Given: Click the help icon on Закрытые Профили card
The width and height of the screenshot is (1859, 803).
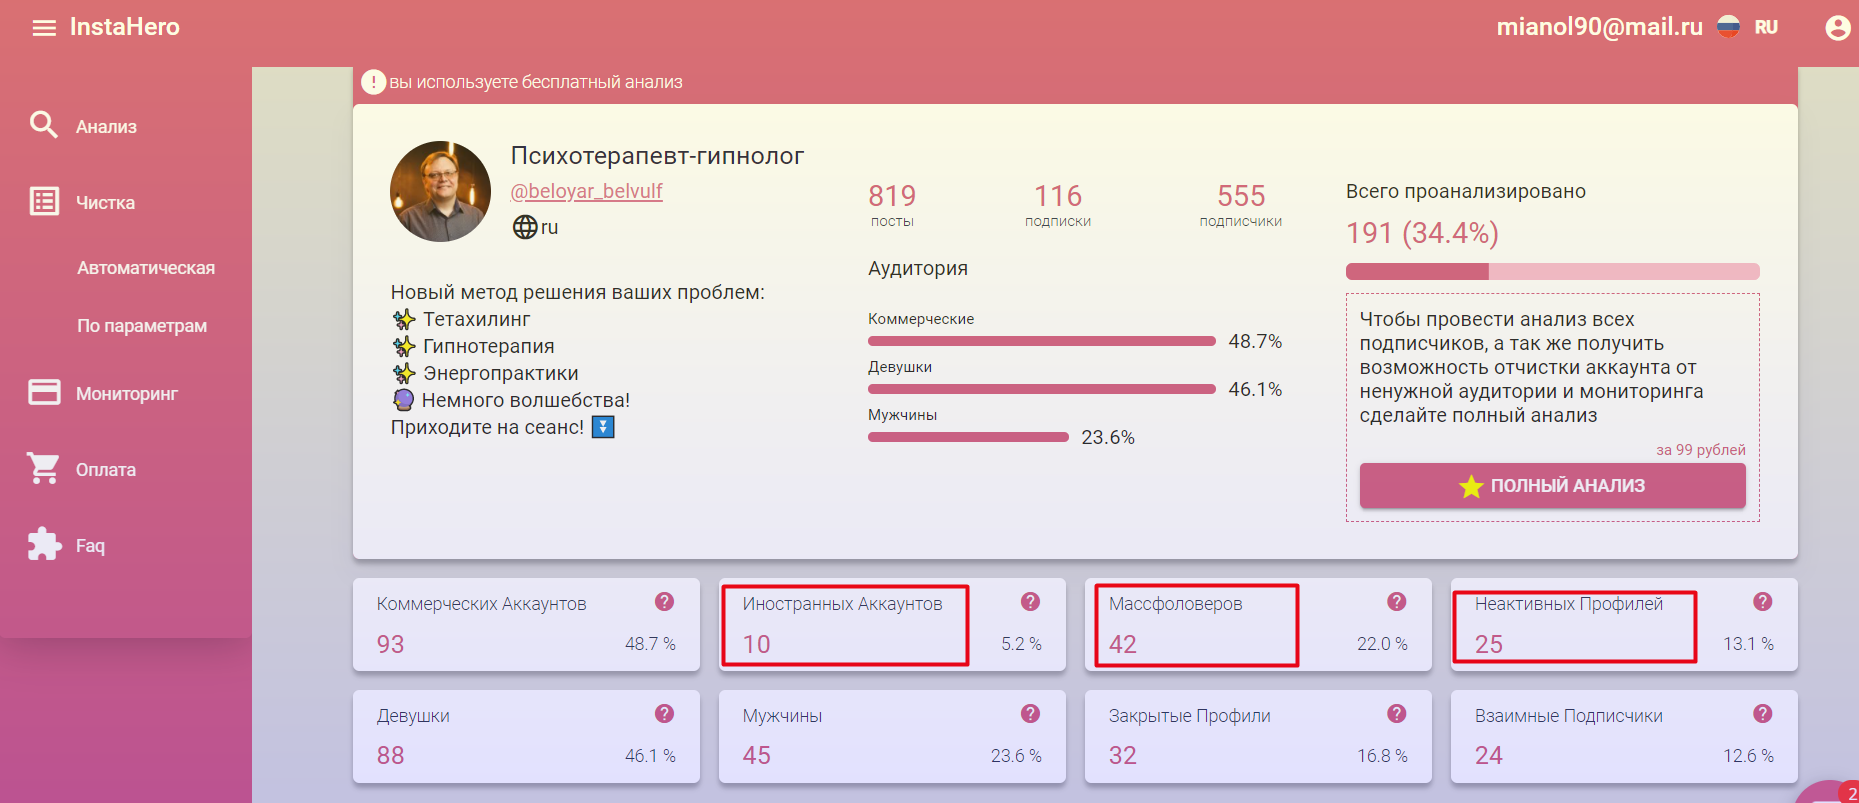Looking at the screenshot, I should click(x=1396, y=714).
